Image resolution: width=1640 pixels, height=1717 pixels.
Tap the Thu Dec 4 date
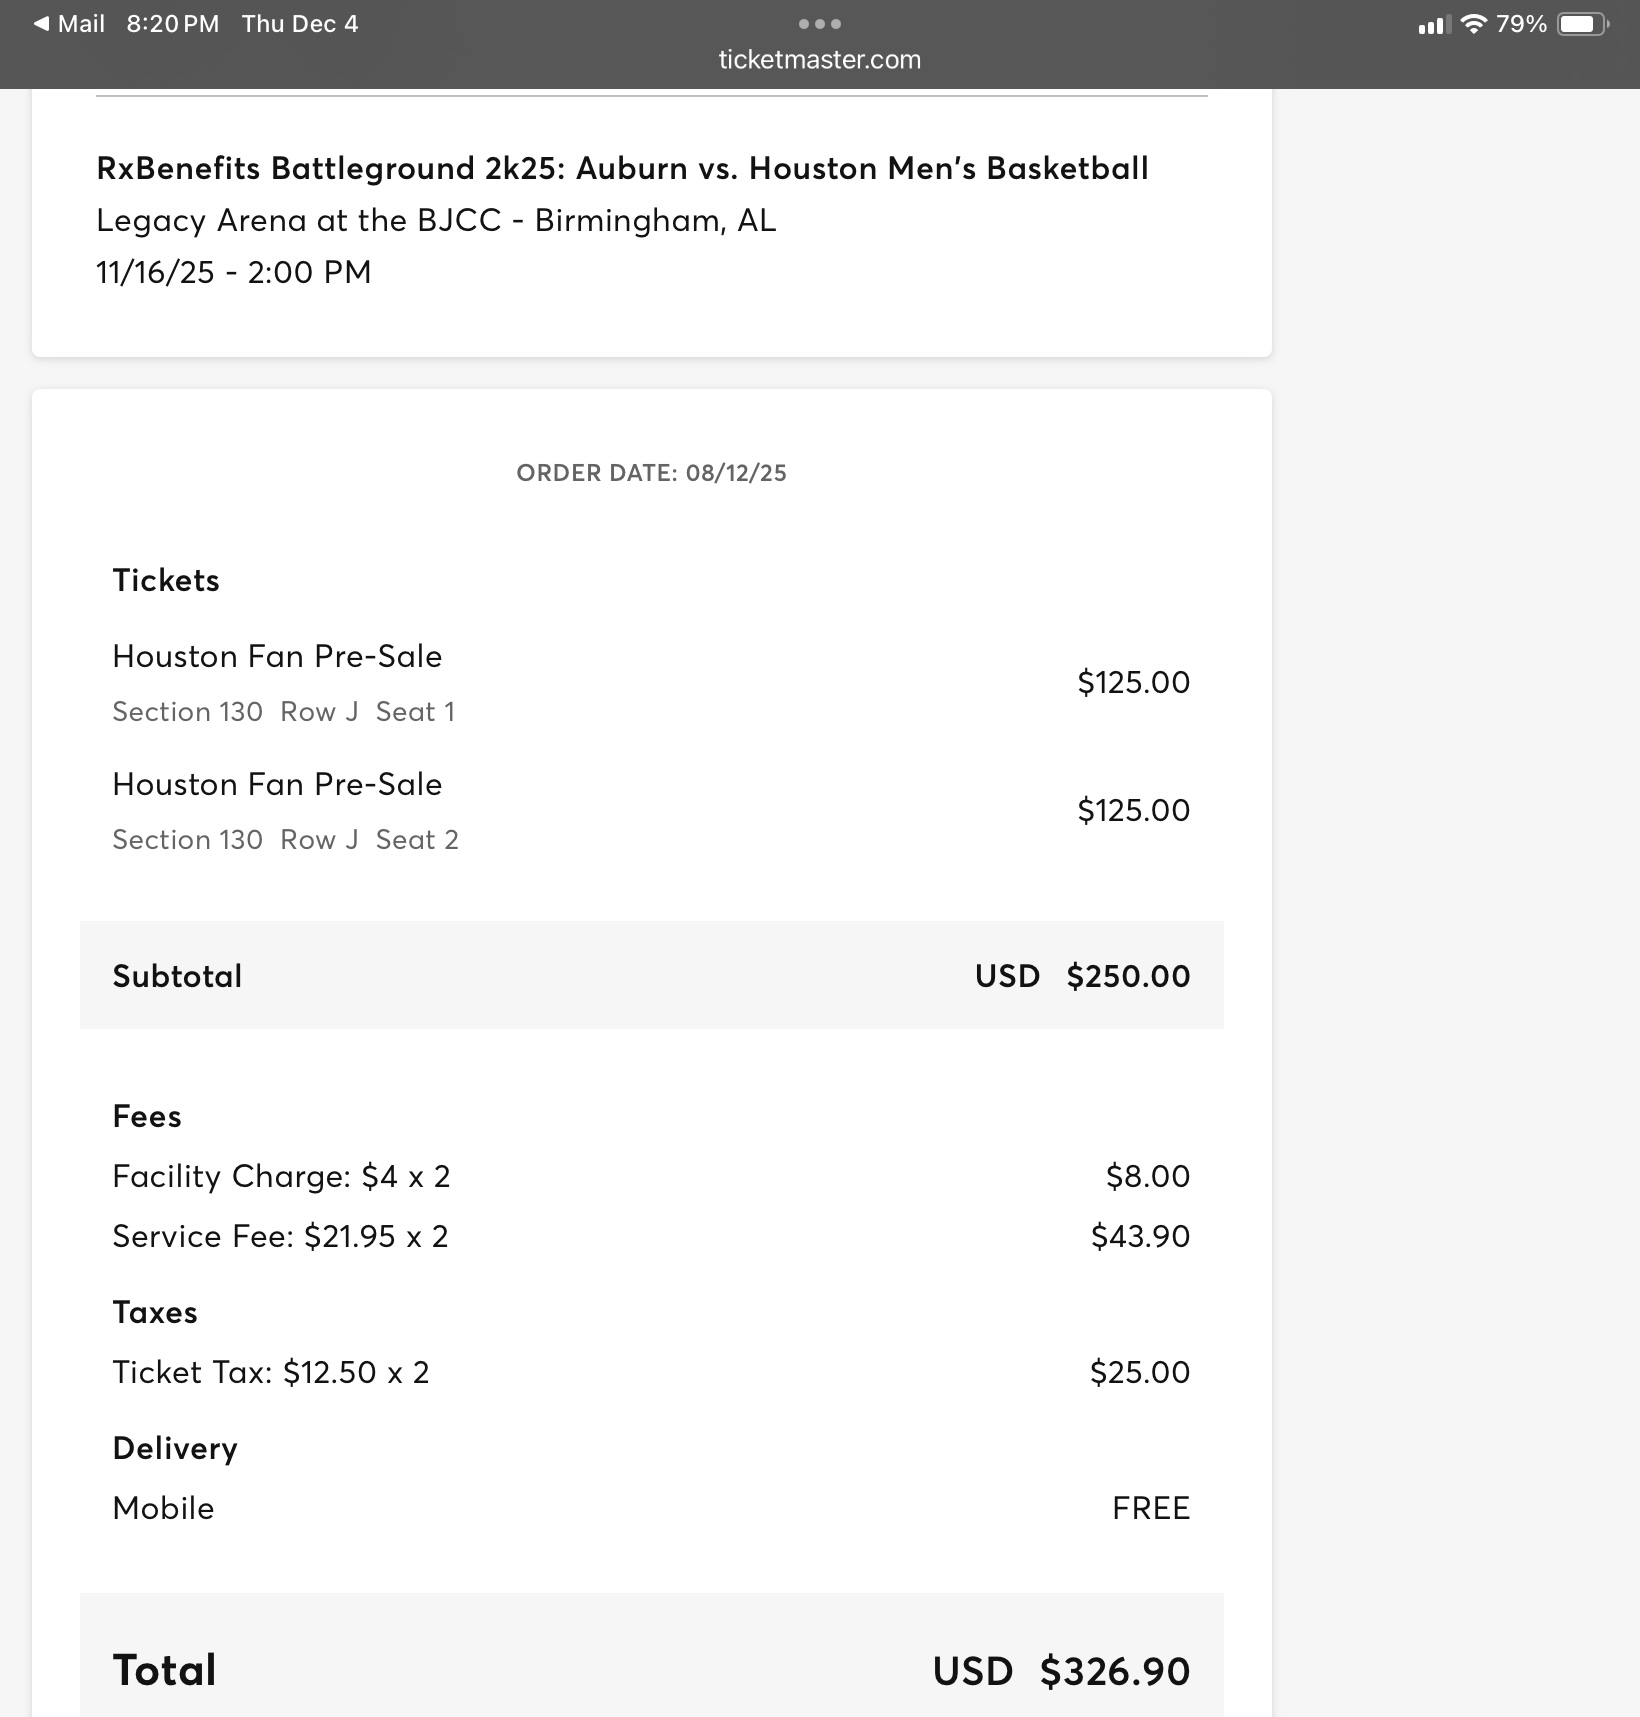[300, 24]
